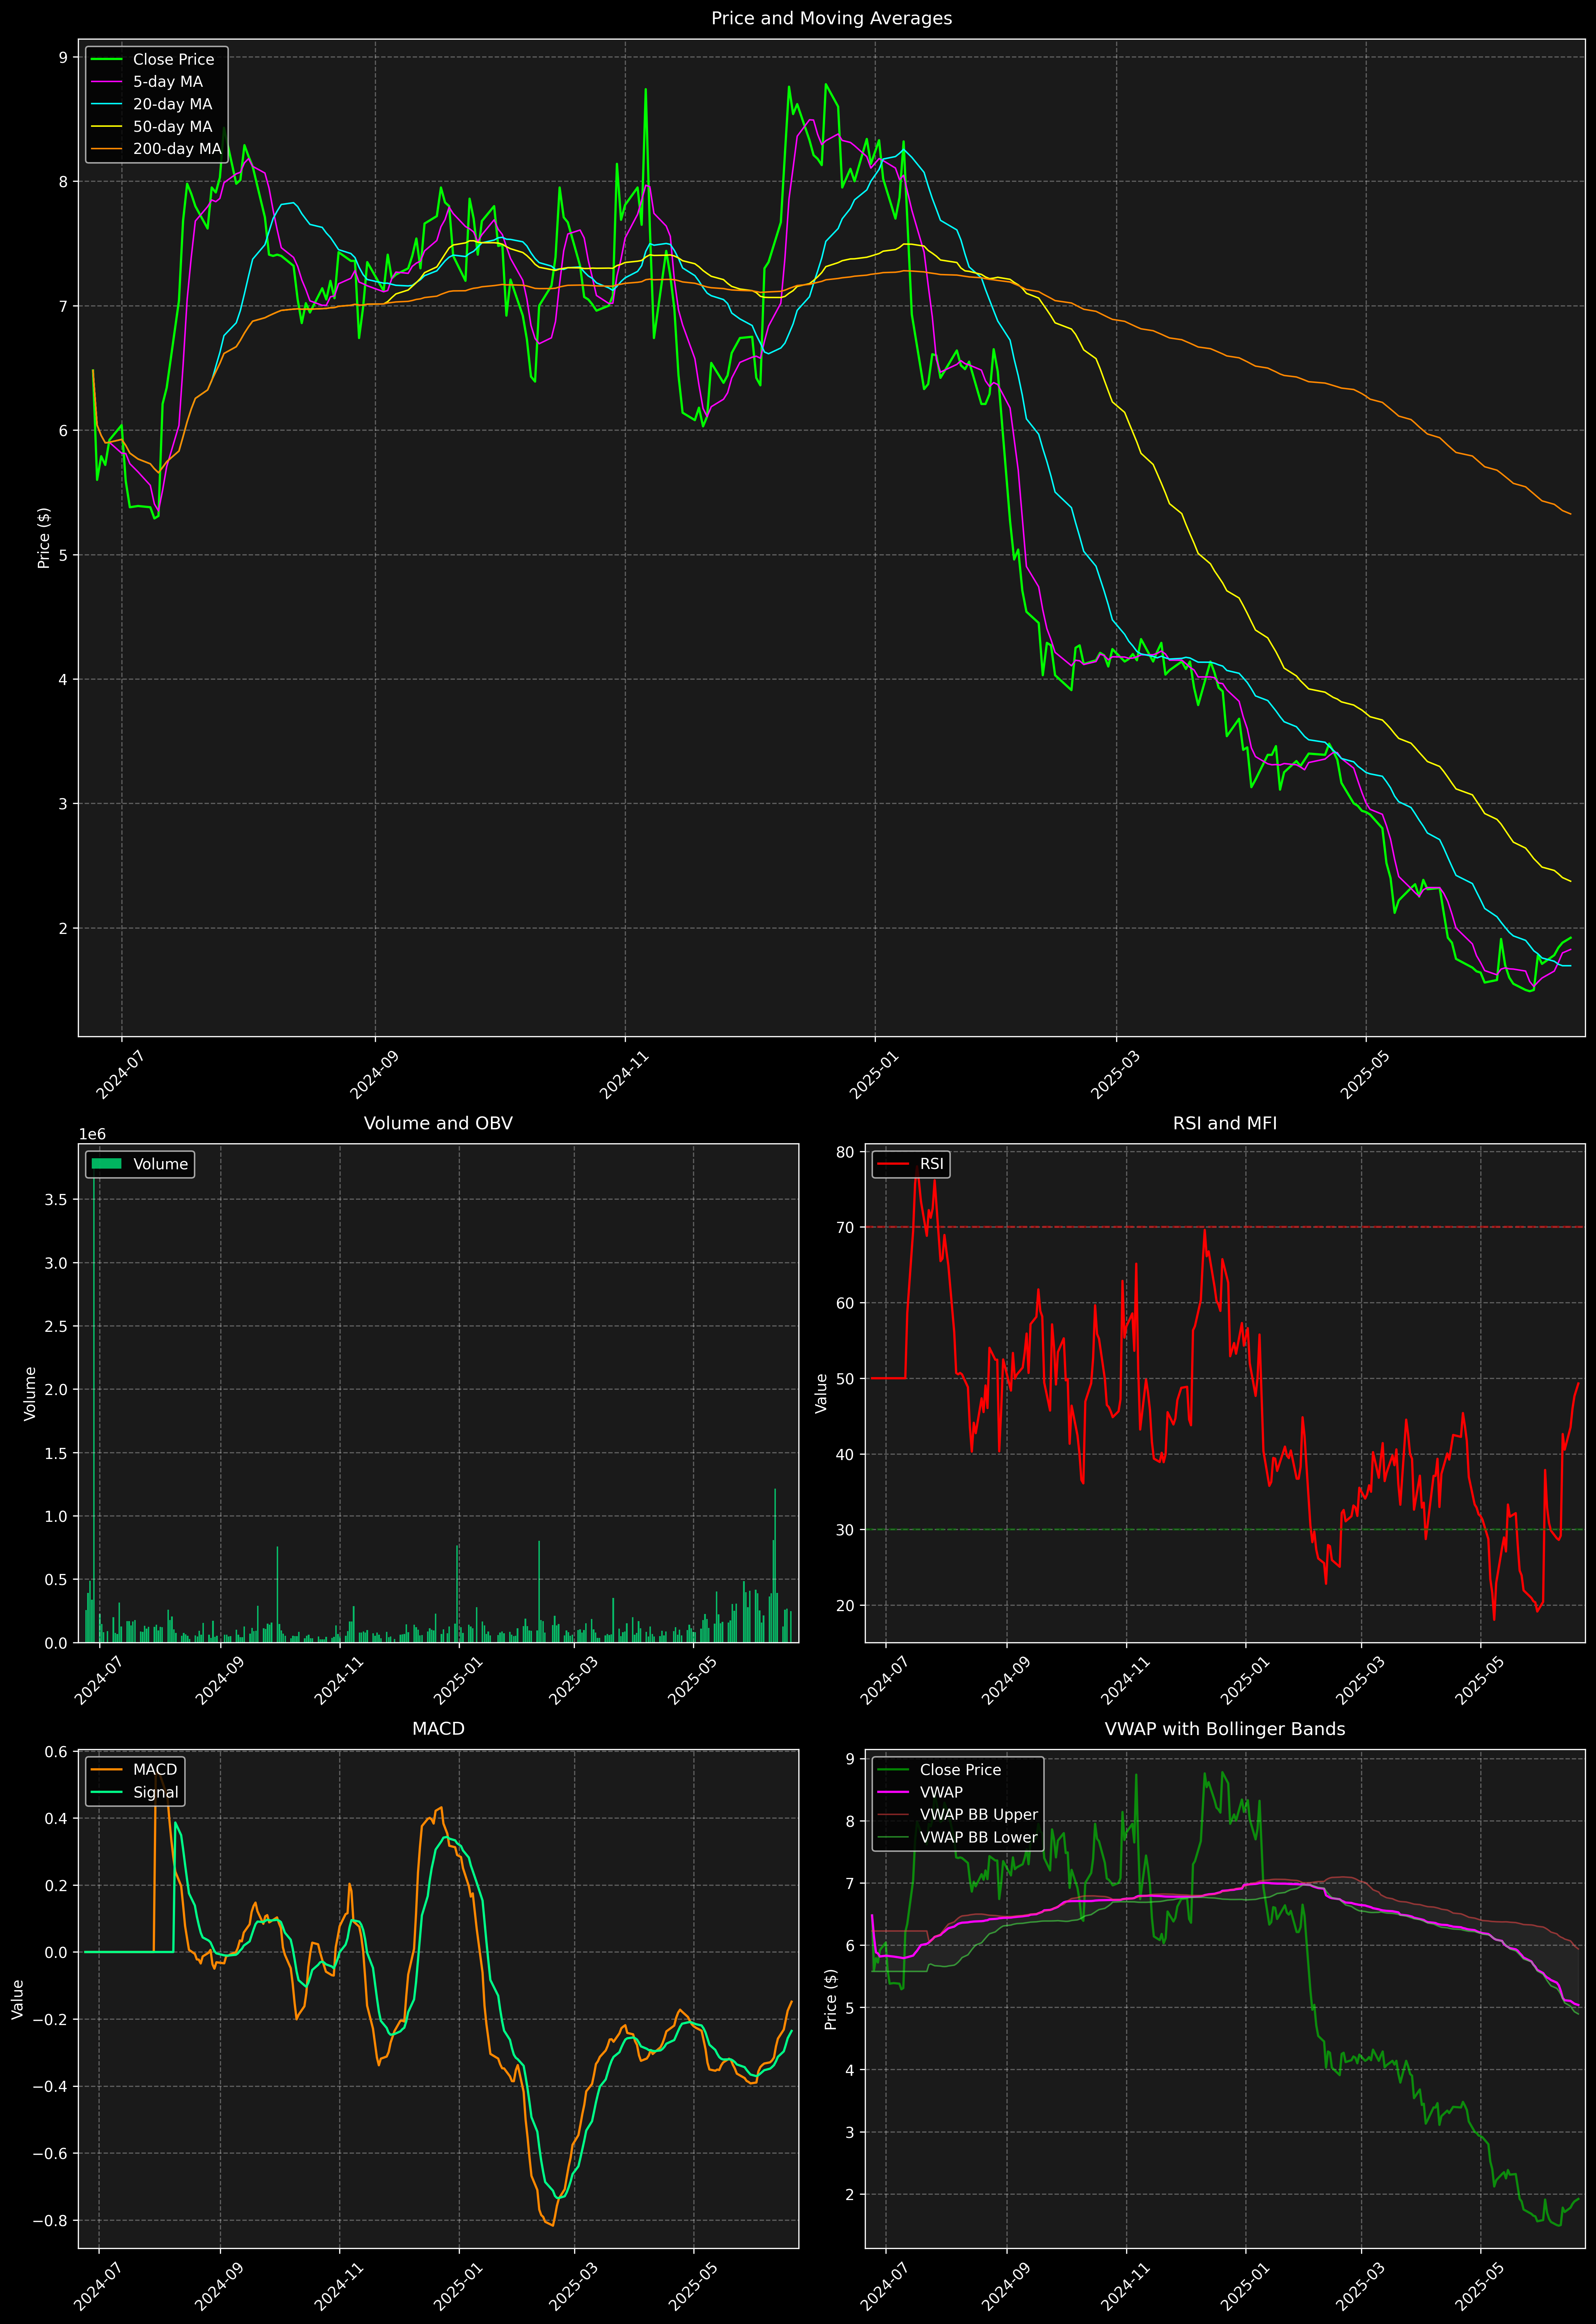Click the green Volume legend swatch

[x=106, y=1164]
